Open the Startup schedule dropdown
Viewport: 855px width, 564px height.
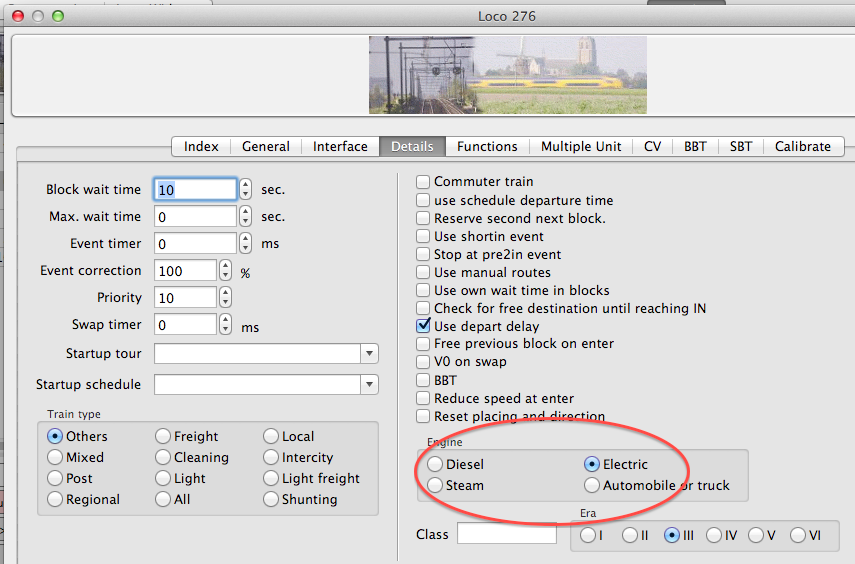coord(266,385)
